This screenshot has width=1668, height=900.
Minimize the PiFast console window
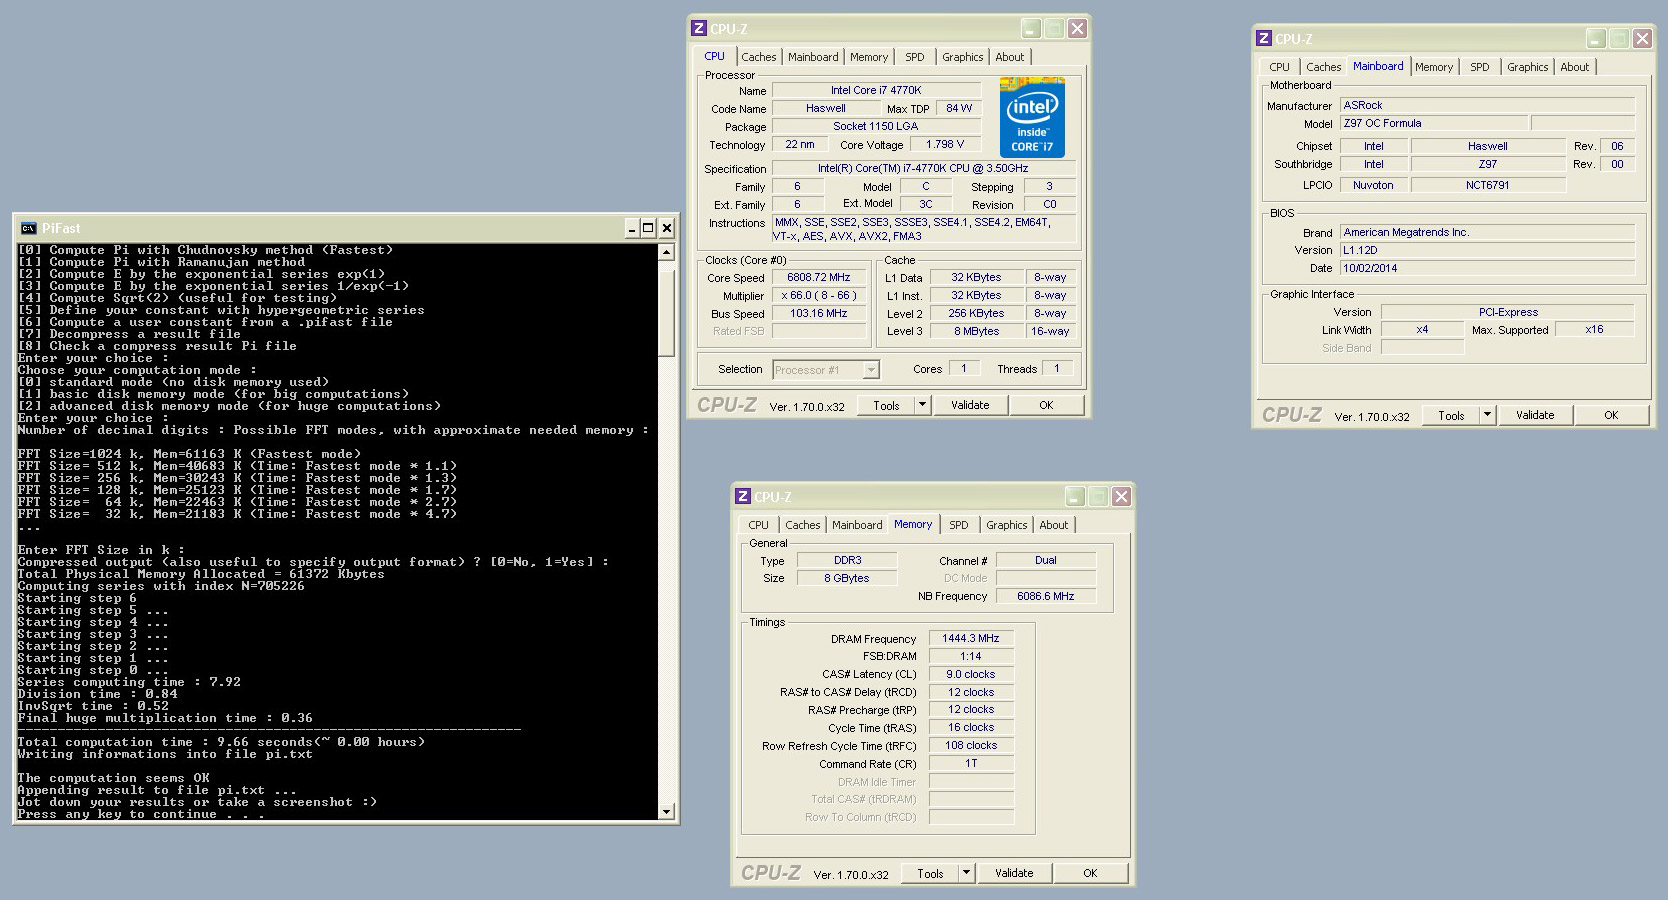click(631, 228)
